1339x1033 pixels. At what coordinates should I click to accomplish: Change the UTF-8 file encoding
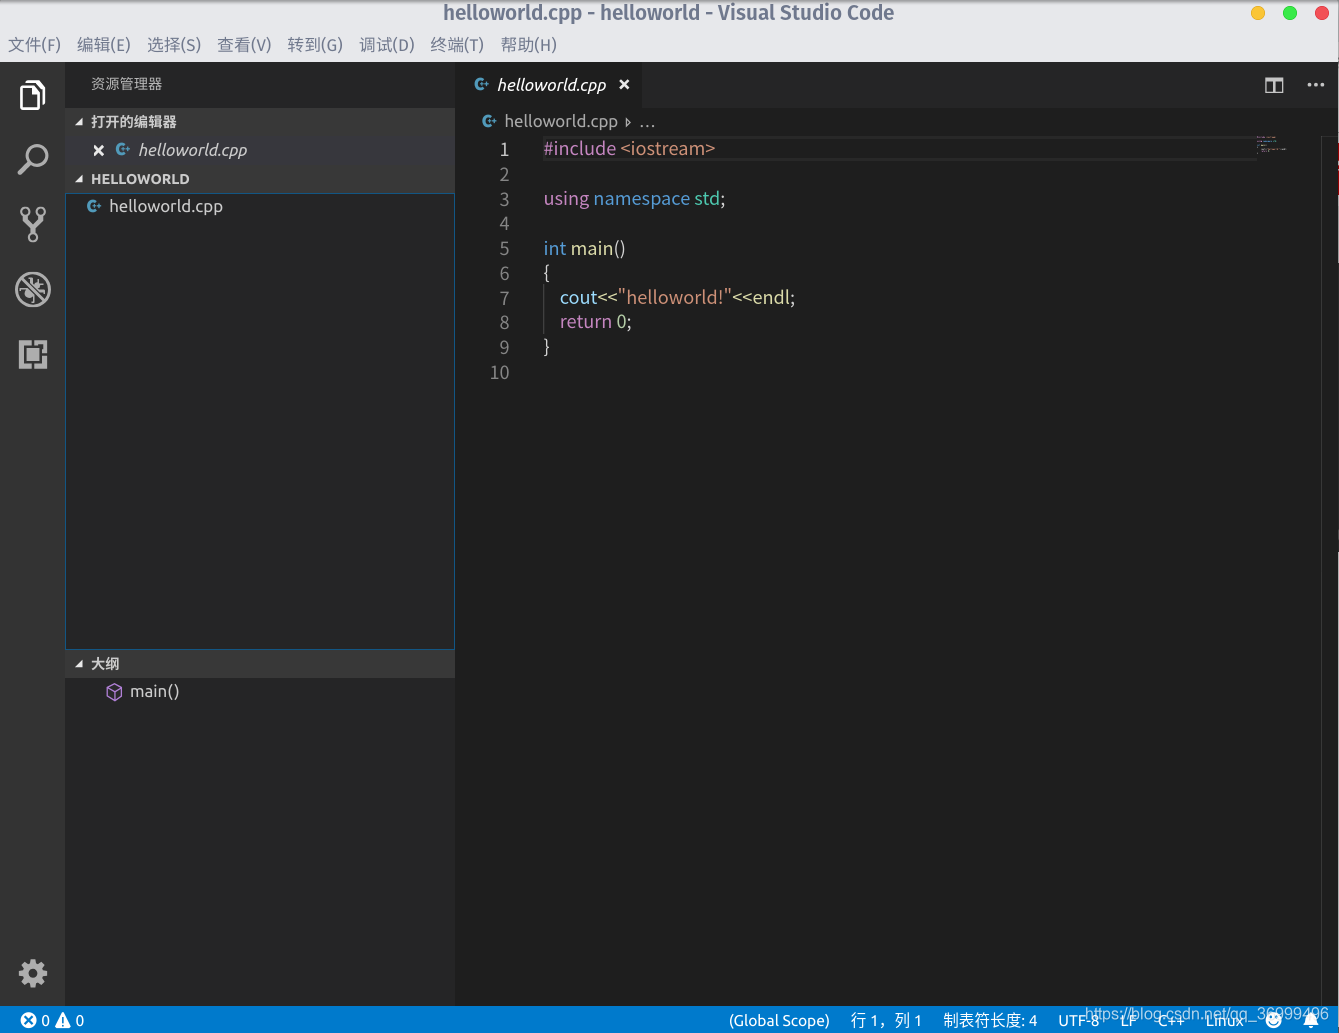(x=1078, y=1020)
